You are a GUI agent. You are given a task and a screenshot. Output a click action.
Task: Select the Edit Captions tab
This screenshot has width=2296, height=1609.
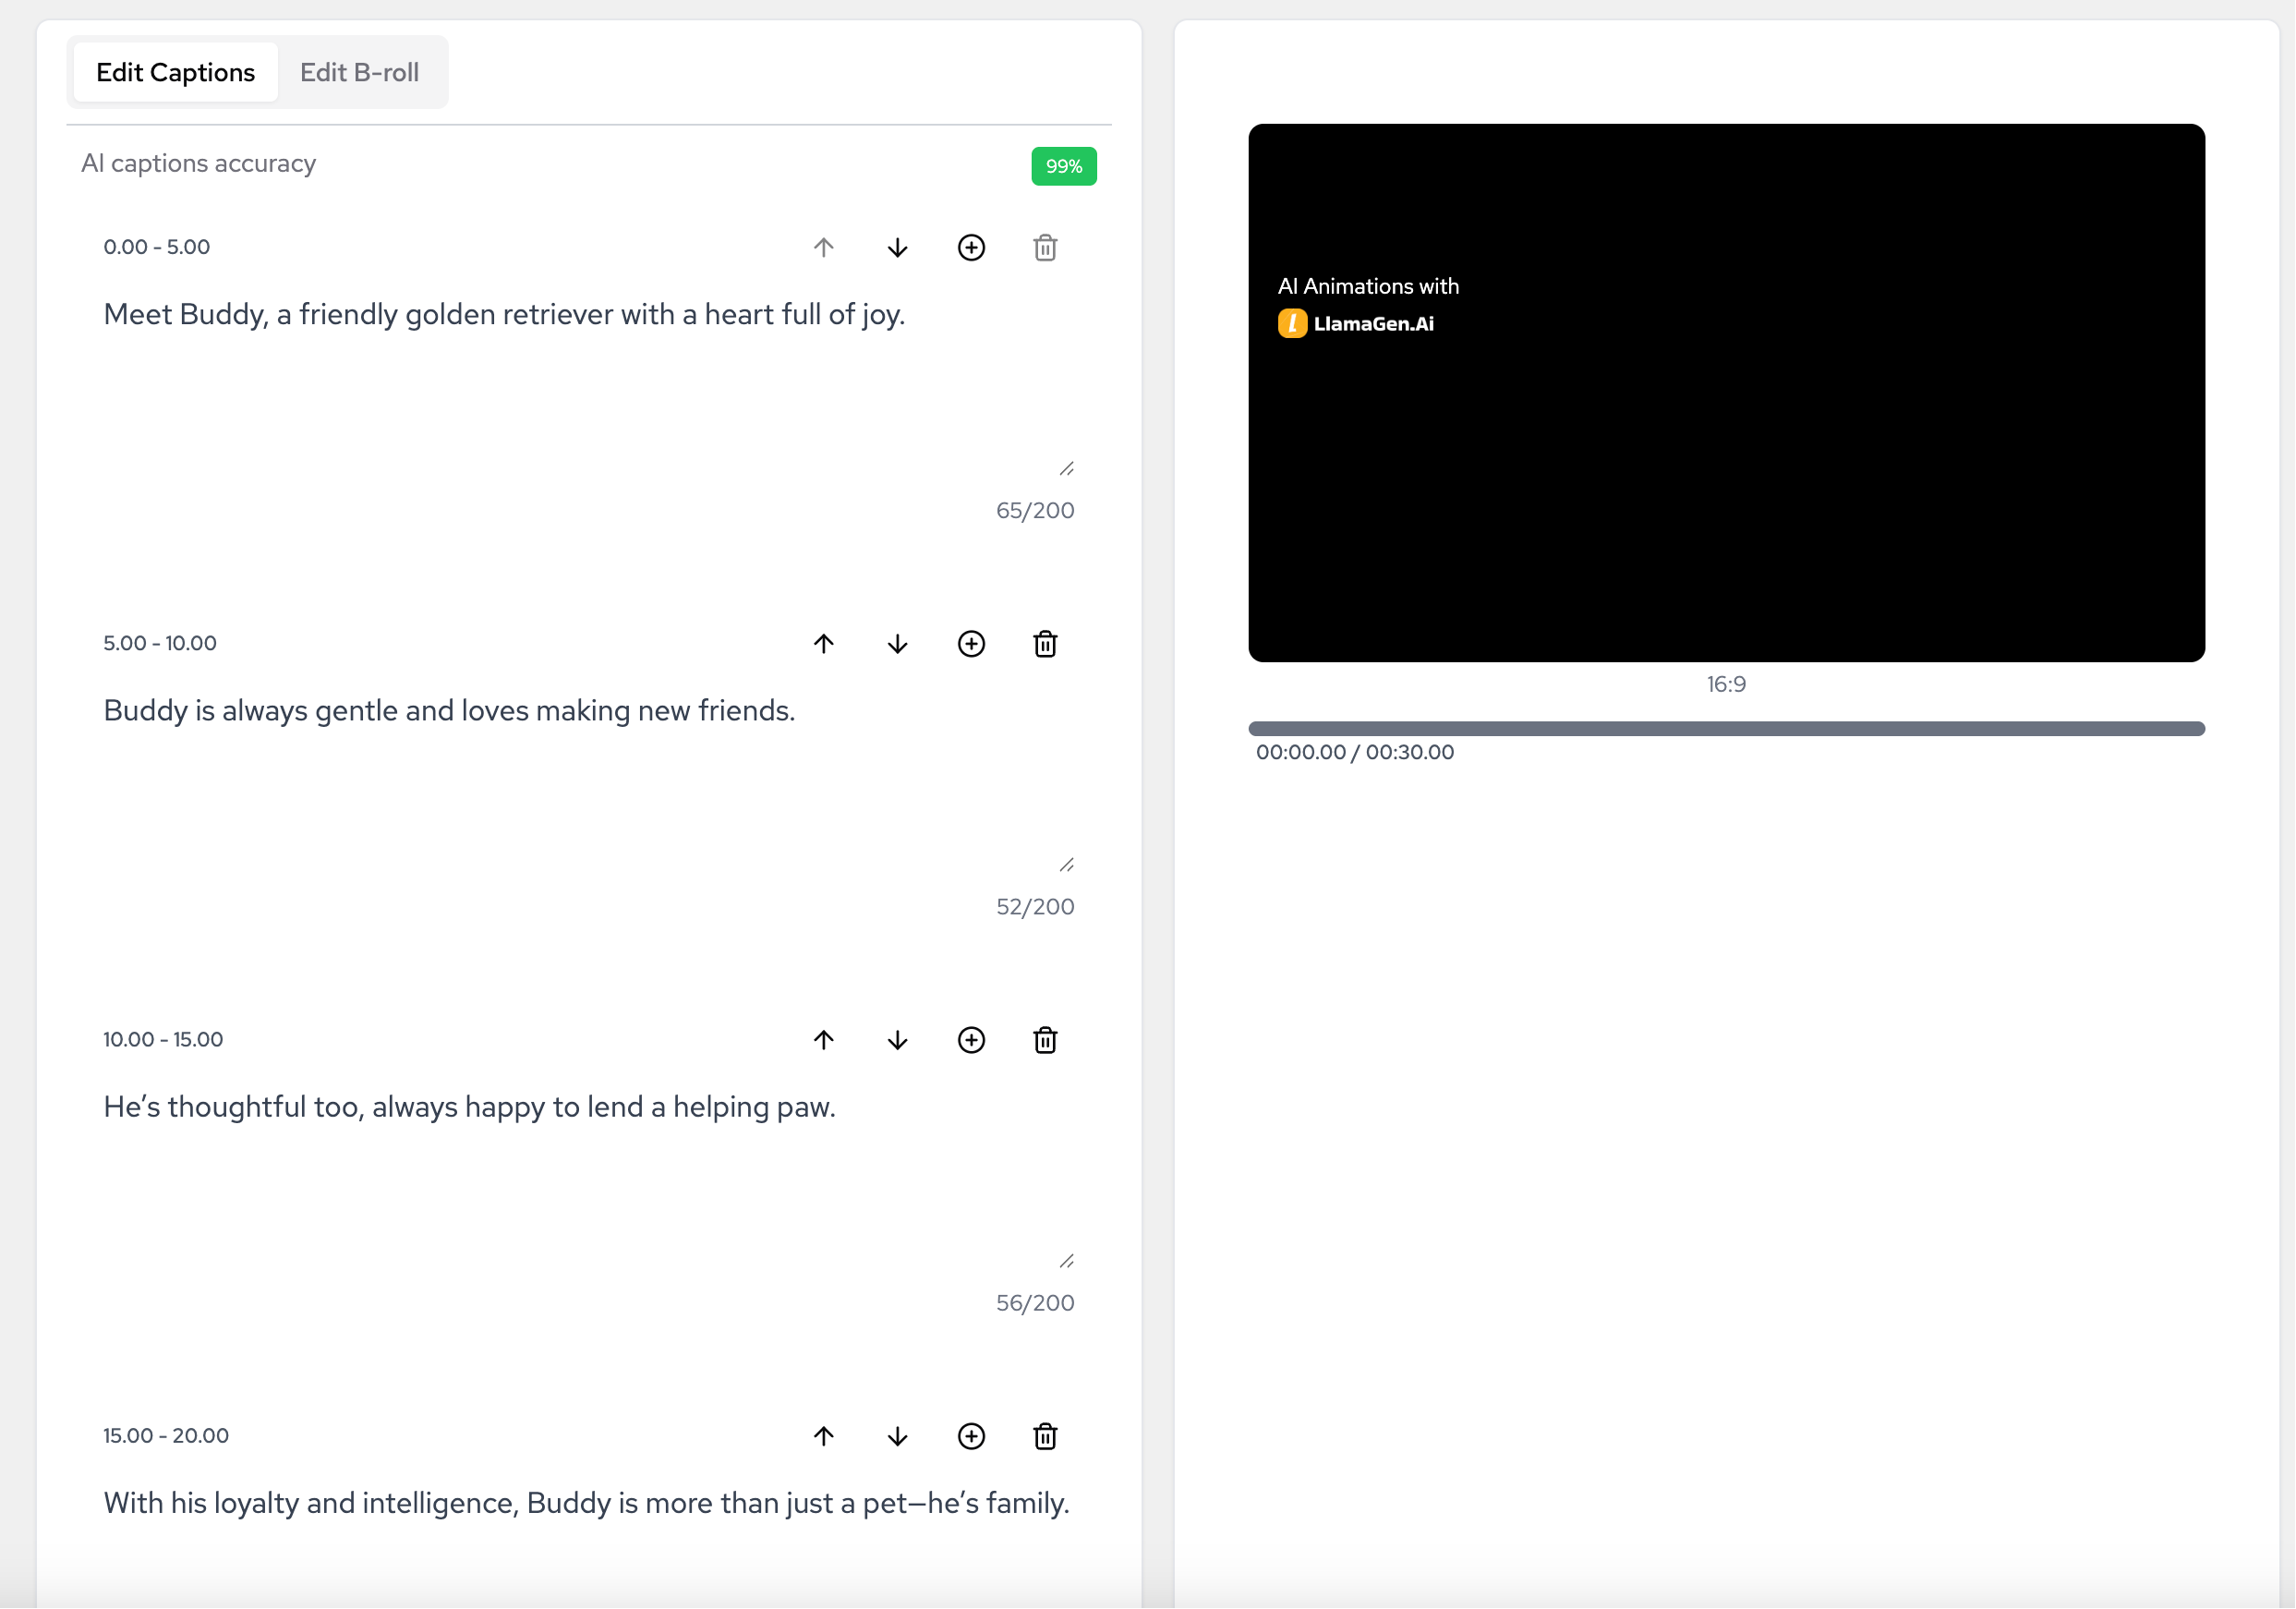click(175, 72)
